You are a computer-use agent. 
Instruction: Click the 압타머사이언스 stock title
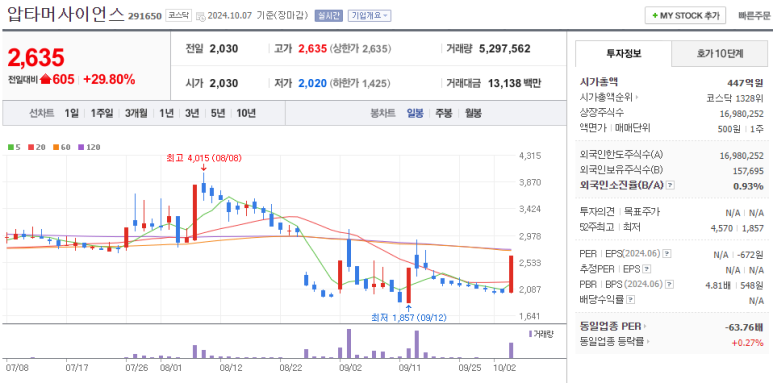click(x=66, y=15)
